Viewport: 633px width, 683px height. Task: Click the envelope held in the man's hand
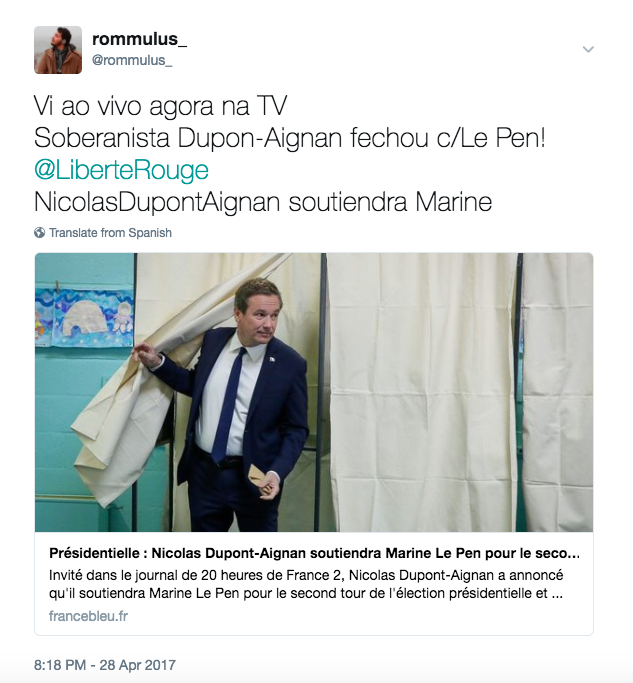[x=260, y=478]
